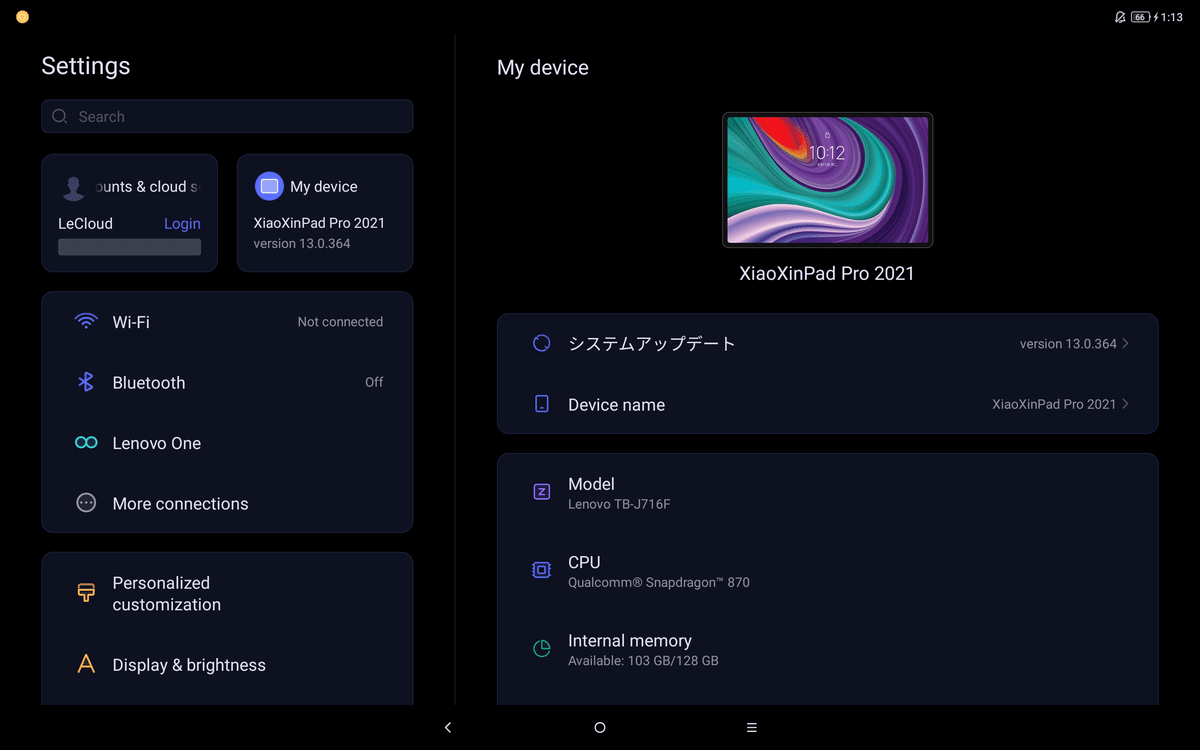Click the account avatar icon
The width and height of the screenshot is (1200, 750).
(x=72, y=186)
